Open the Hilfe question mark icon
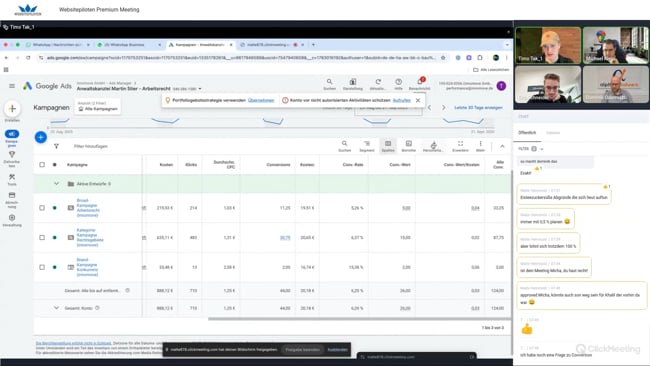This screenshot has height=366, width=650. point(398,82)
